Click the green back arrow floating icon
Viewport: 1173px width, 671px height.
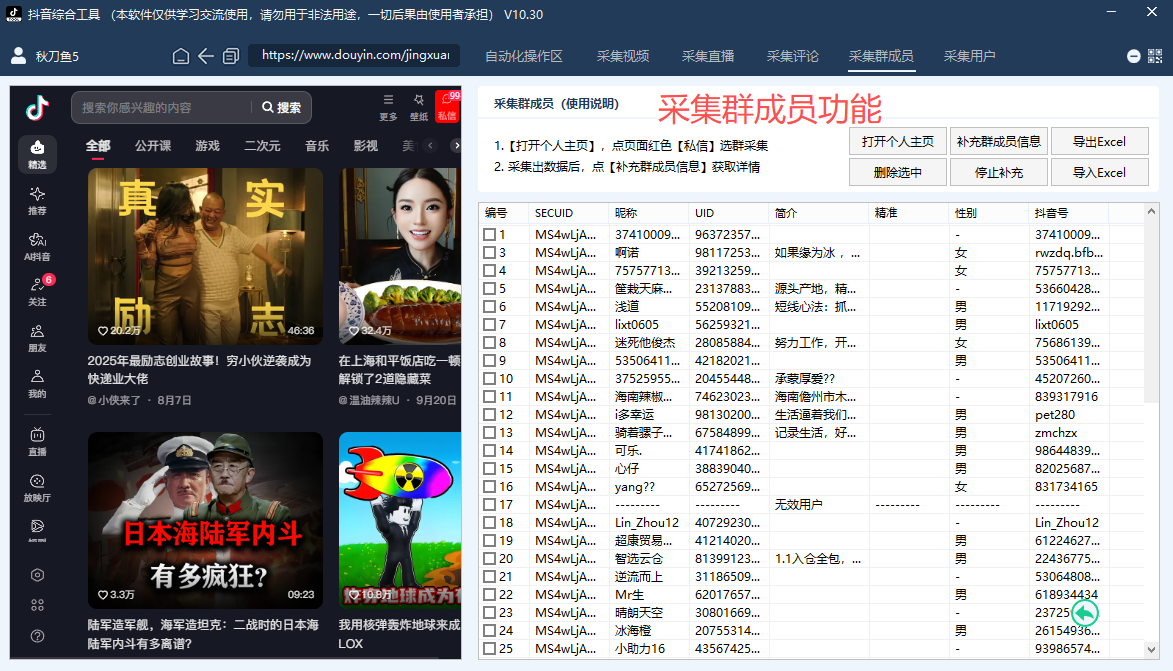coord(1085,613)
